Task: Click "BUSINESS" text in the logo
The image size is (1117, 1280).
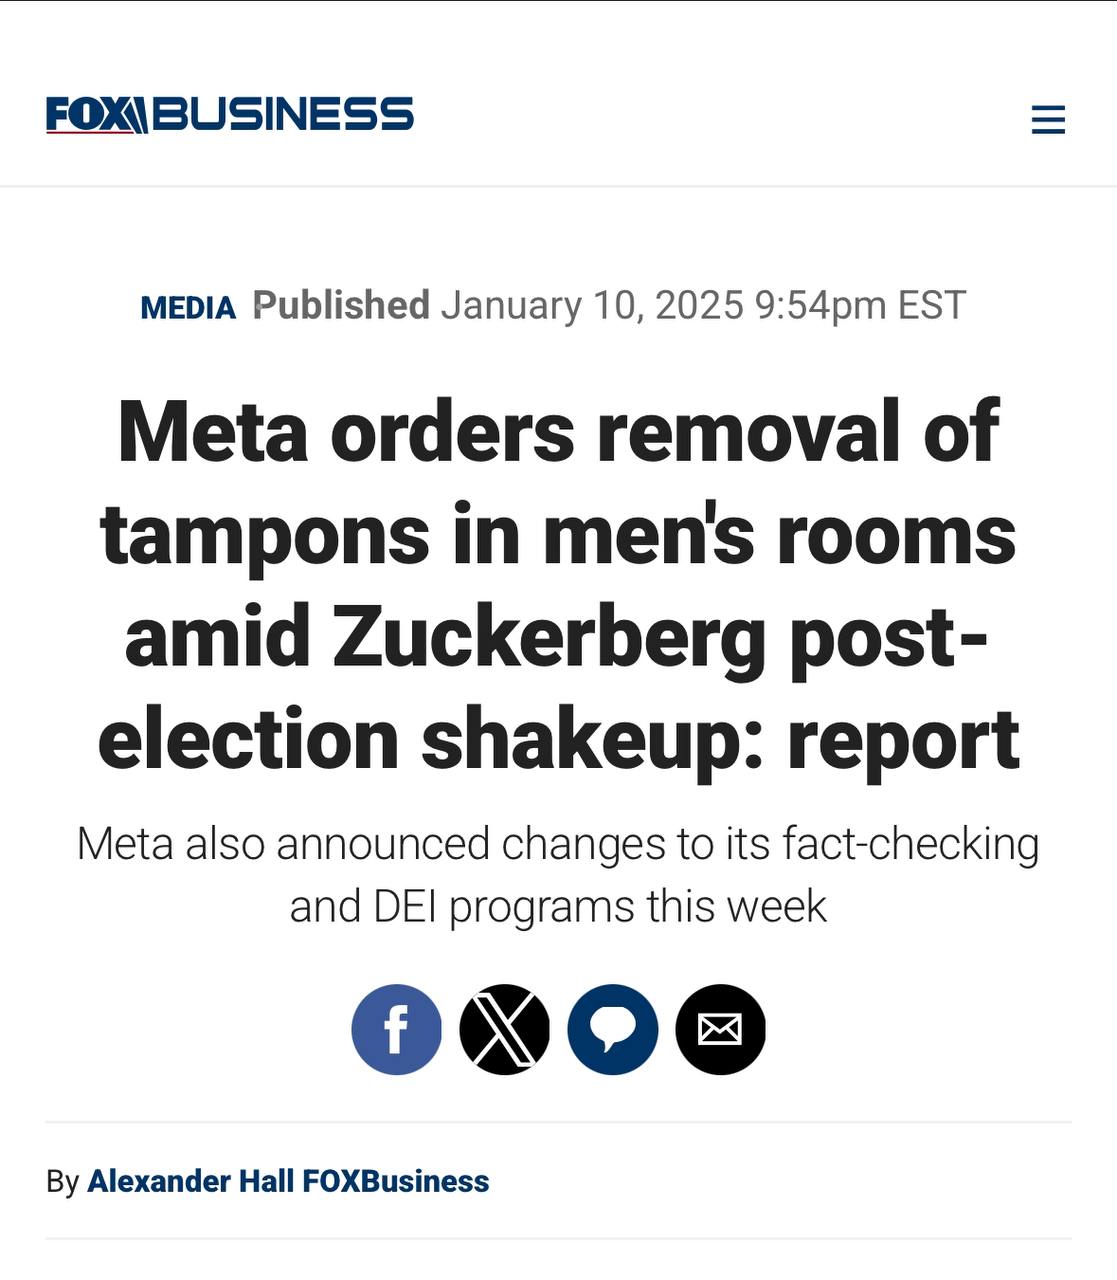Action: click(284, 115)
